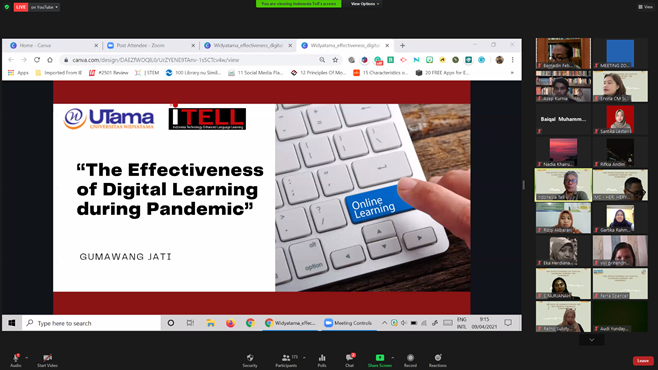Open the Chat panel
This screenshot has width=658, height=370.
click(350, 360)
